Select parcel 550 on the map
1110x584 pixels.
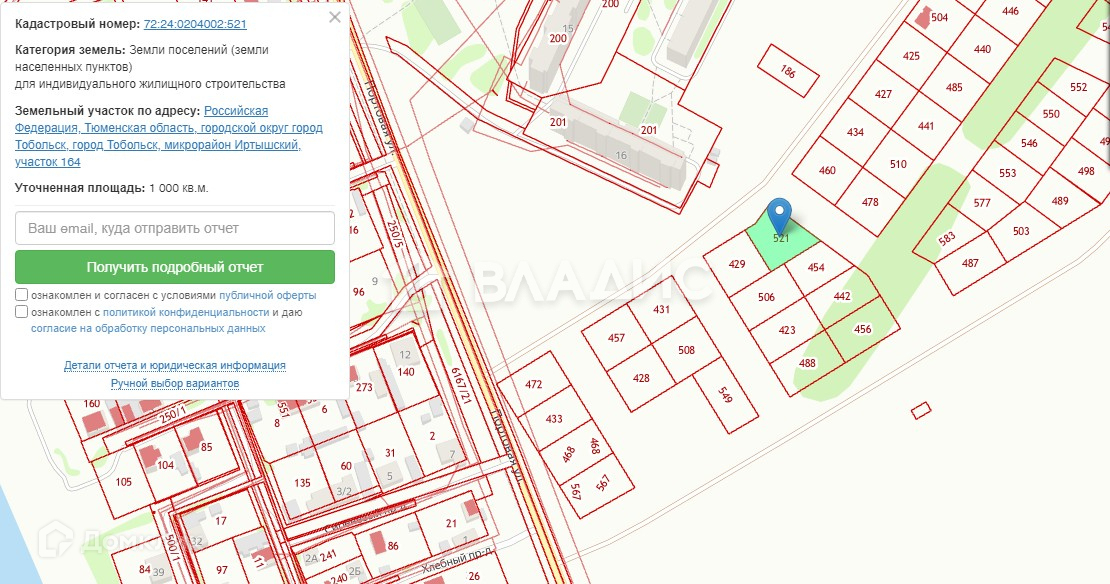(1051, 114)
